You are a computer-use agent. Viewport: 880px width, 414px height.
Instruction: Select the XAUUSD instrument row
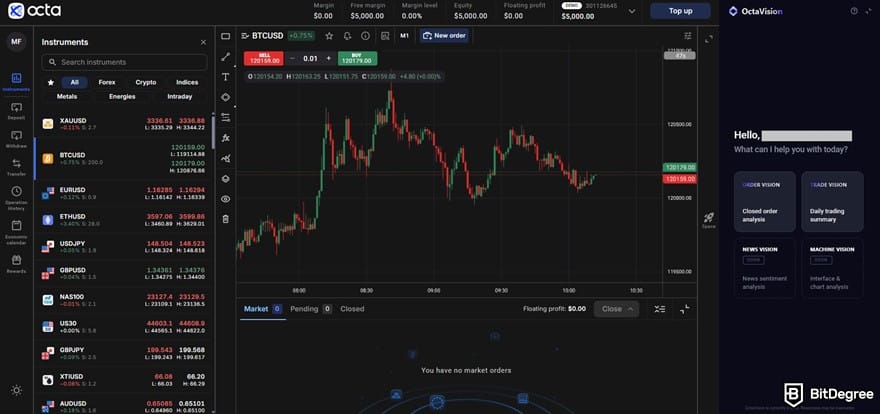click(123, 124)
